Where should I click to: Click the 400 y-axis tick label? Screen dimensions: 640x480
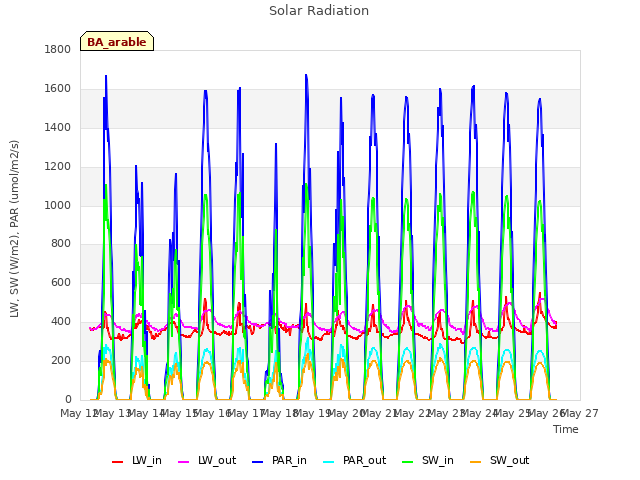click(x=61, y=322)
